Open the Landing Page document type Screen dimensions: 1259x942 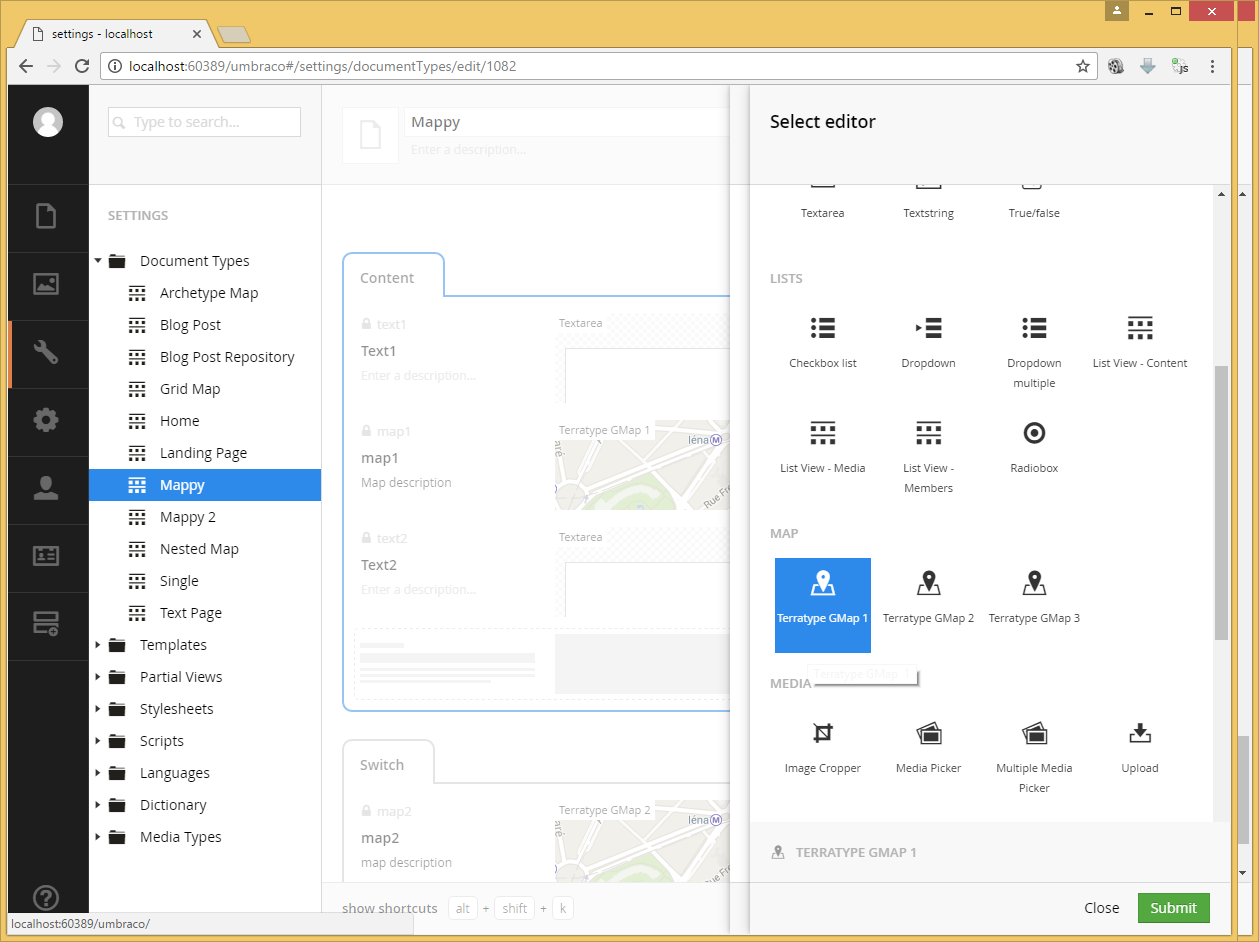pos(203,453)
